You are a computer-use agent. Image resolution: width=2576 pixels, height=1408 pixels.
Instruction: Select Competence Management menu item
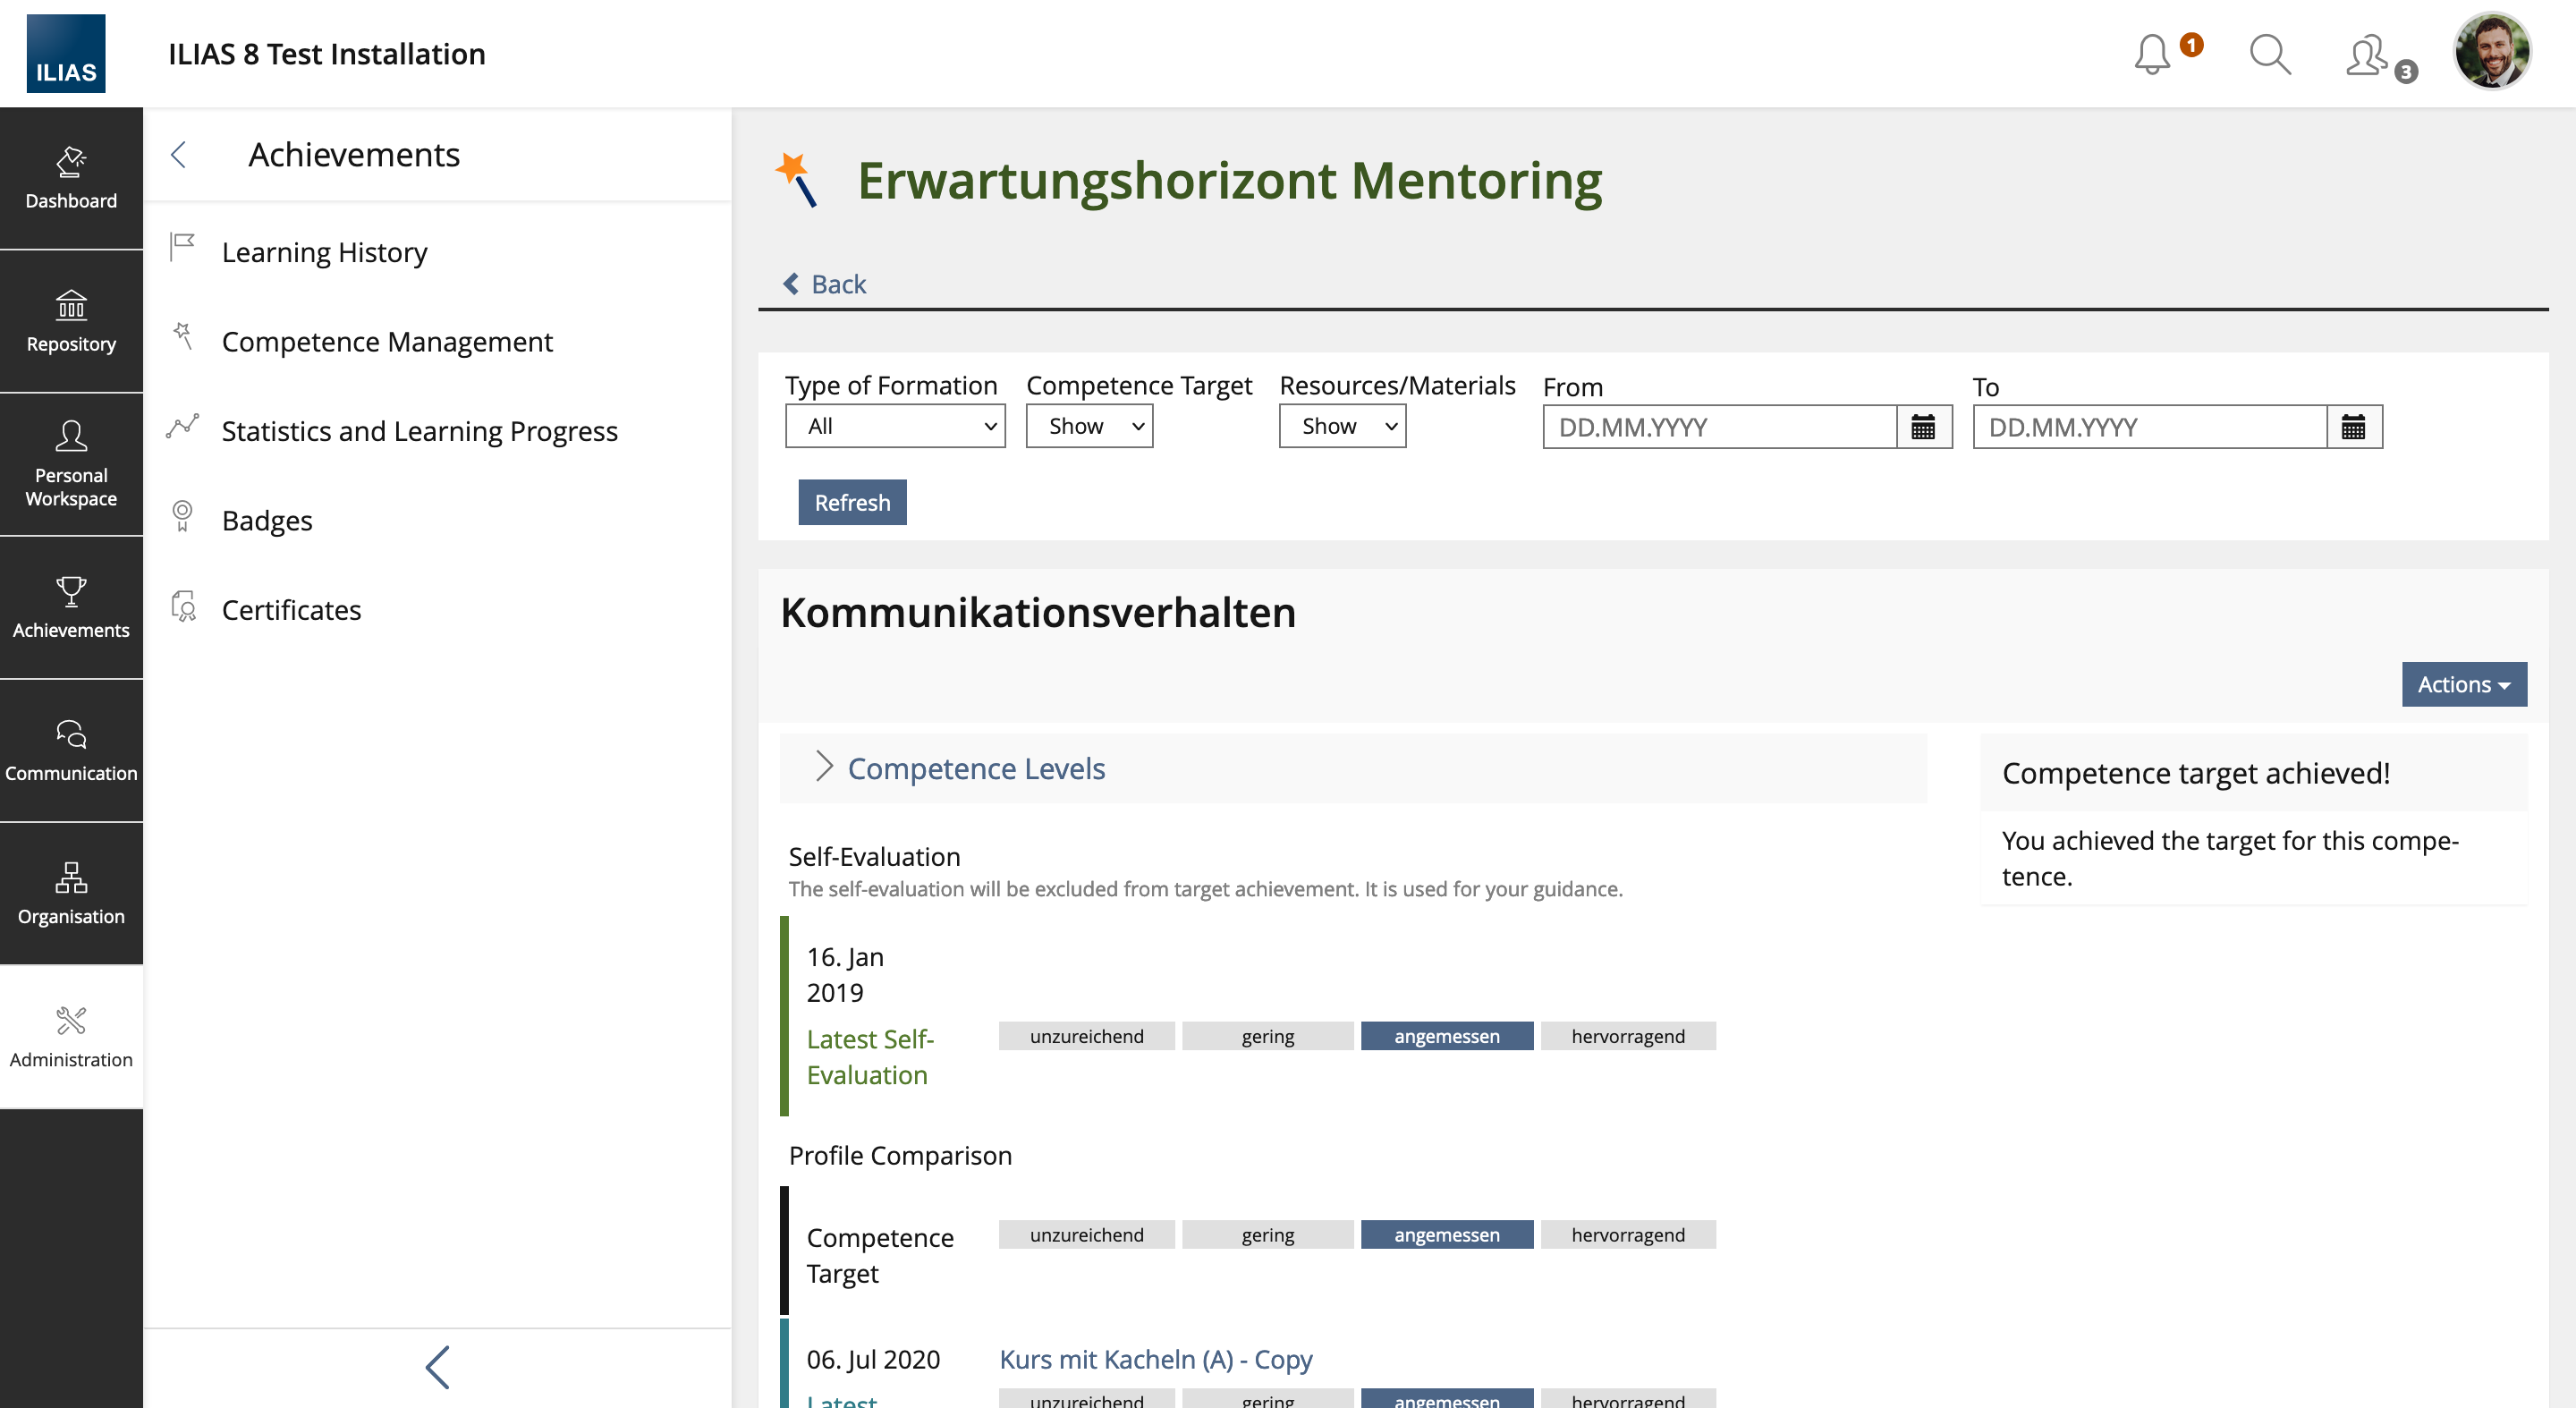(387, 342)
